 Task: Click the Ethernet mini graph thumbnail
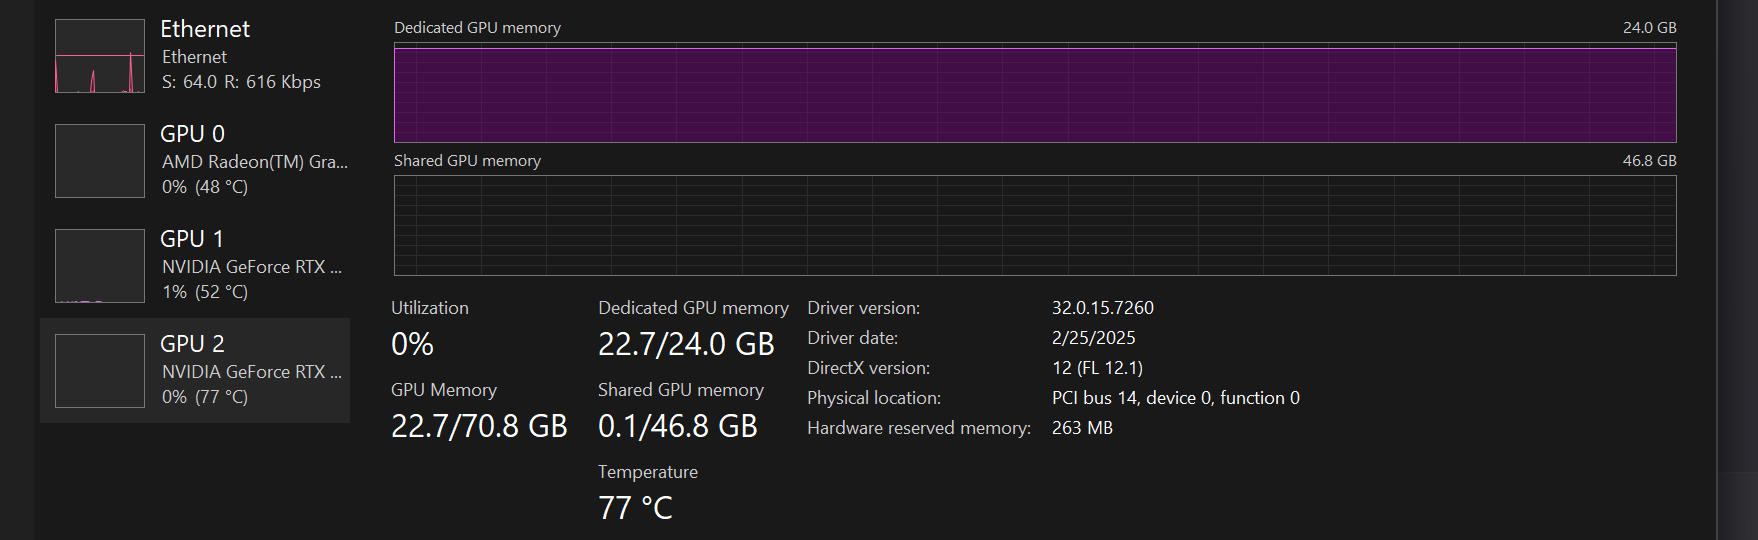(x=100, y=56)
